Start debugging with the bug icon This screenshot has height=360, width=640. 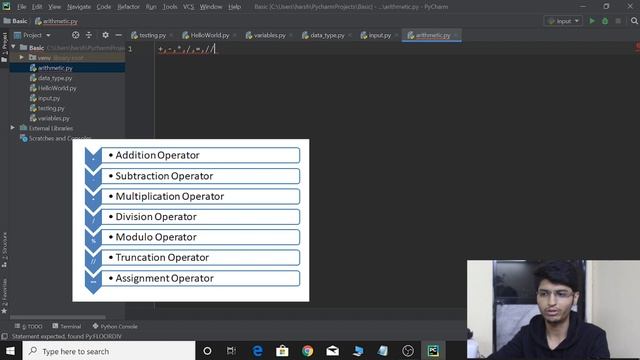point(605,21)
